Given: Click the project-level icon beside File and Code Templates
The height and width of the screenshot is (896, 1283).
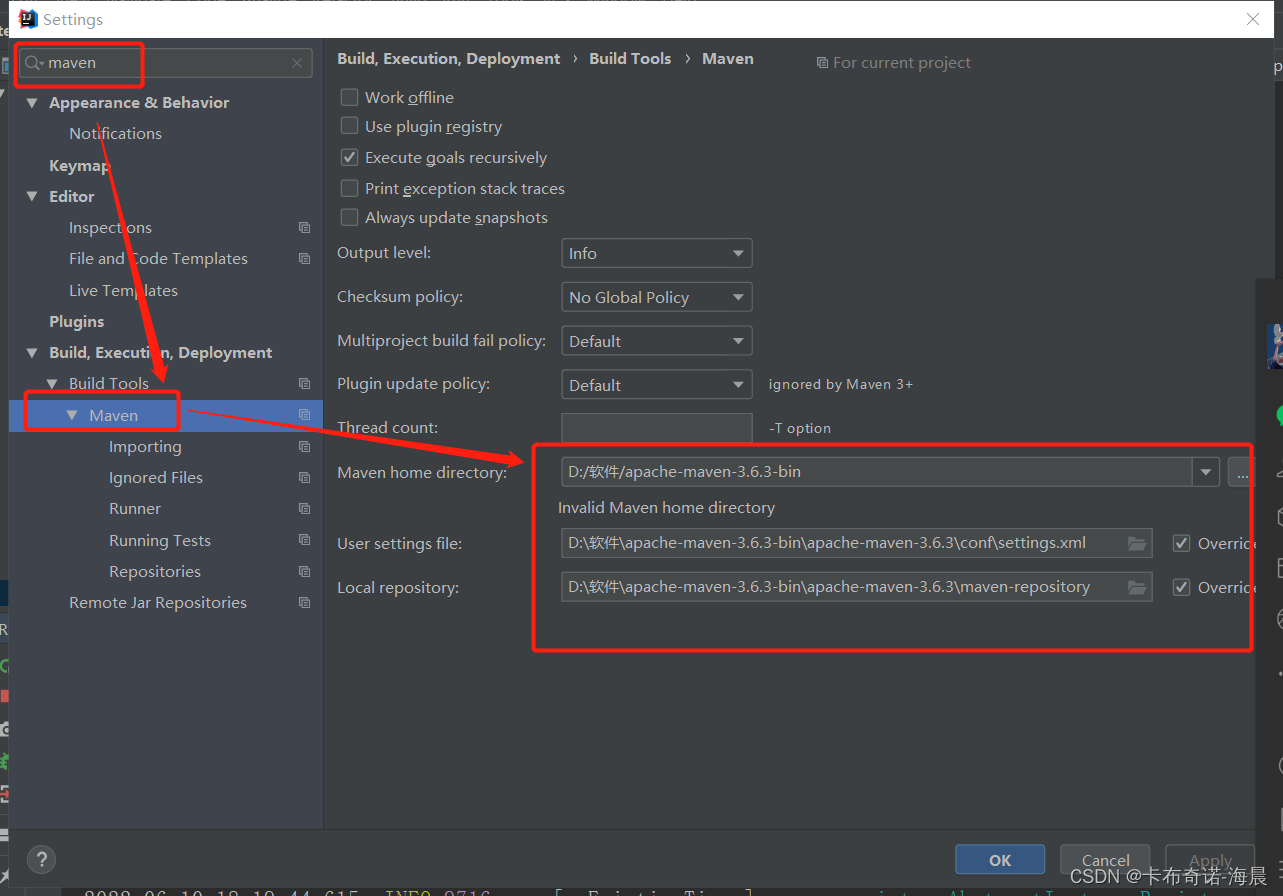Looking at the screenshot, I should tap(304, 258).
